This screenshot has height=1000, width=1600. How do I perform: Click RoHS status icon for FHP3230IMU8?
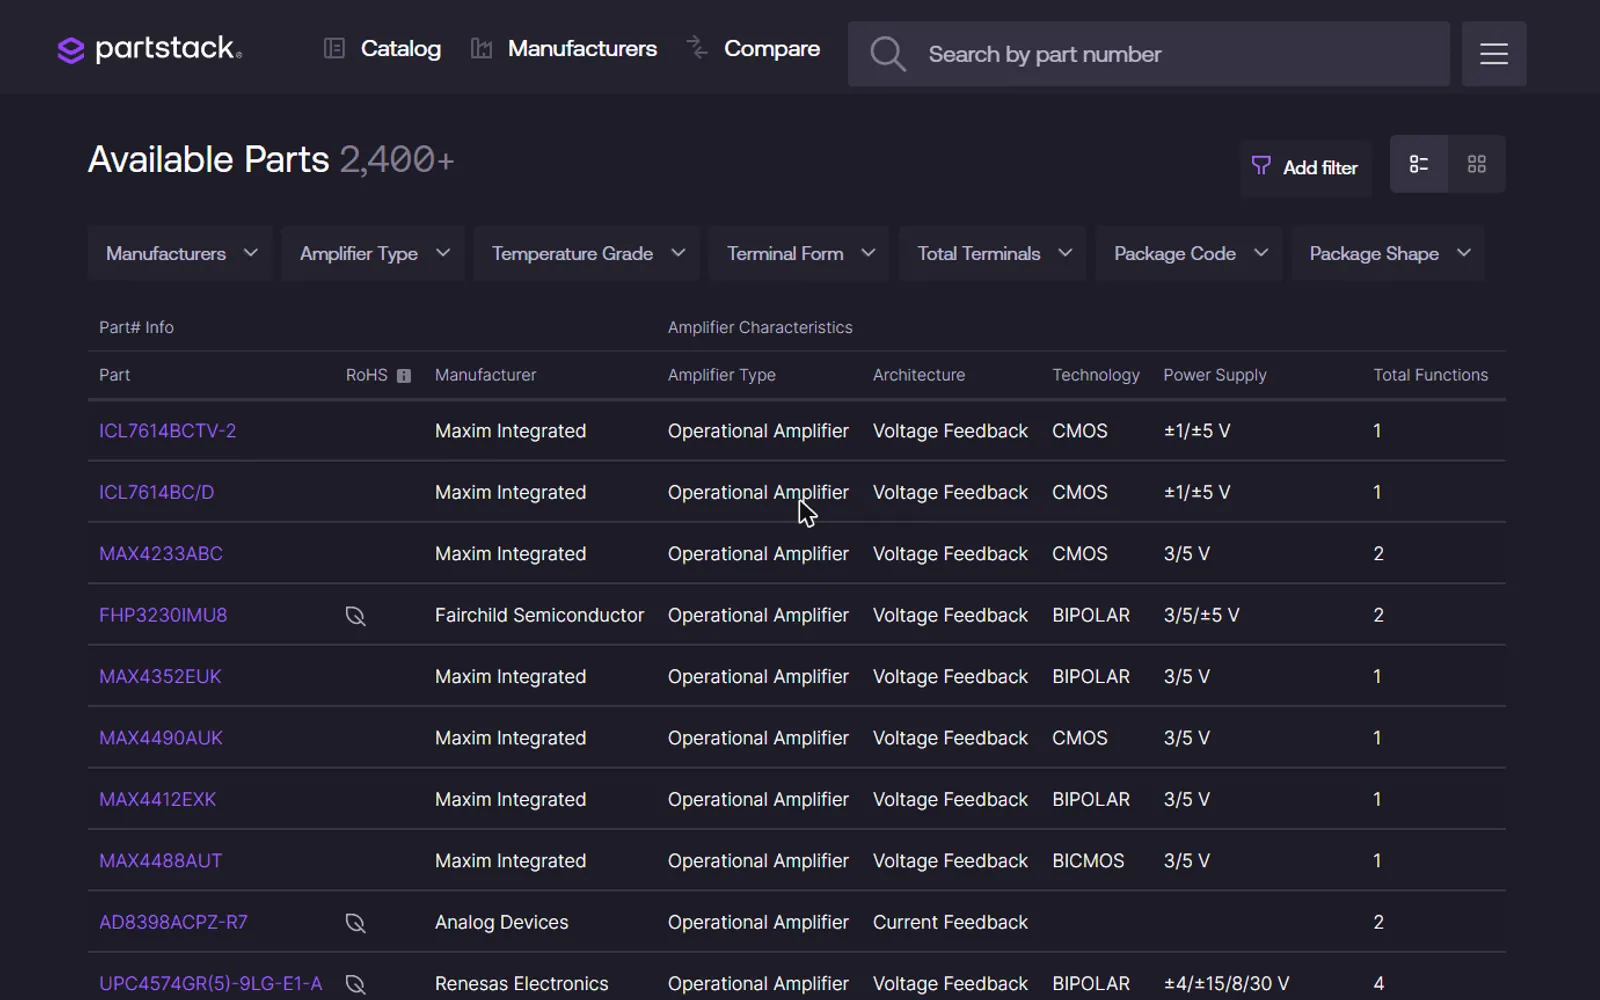[355, 616]
